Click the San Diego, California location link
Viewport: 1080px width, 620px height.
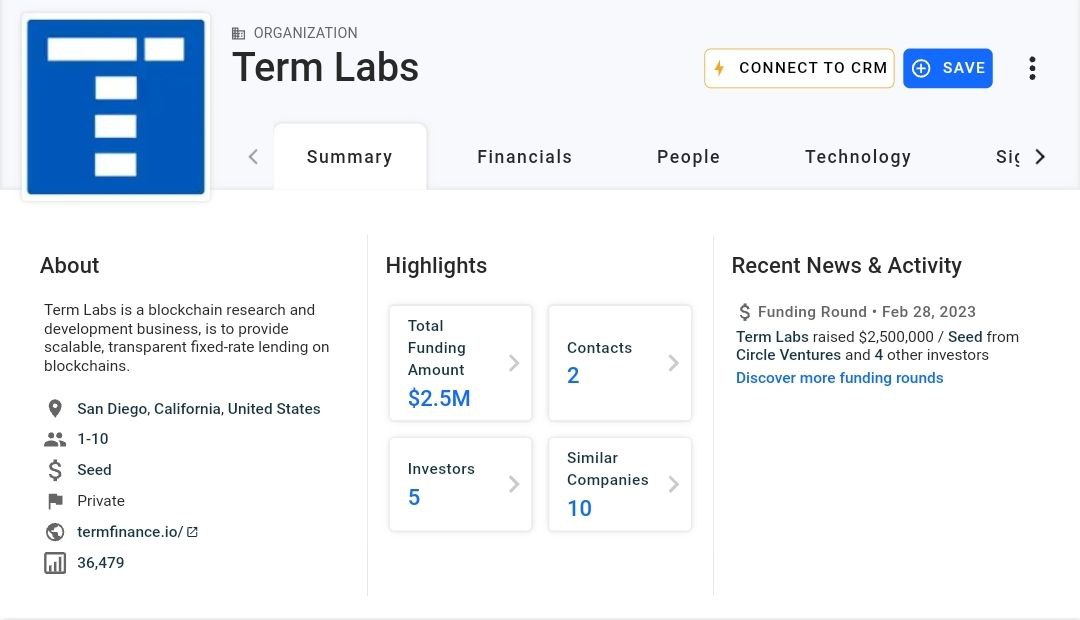pyautogui.click(x=198, y=409)
